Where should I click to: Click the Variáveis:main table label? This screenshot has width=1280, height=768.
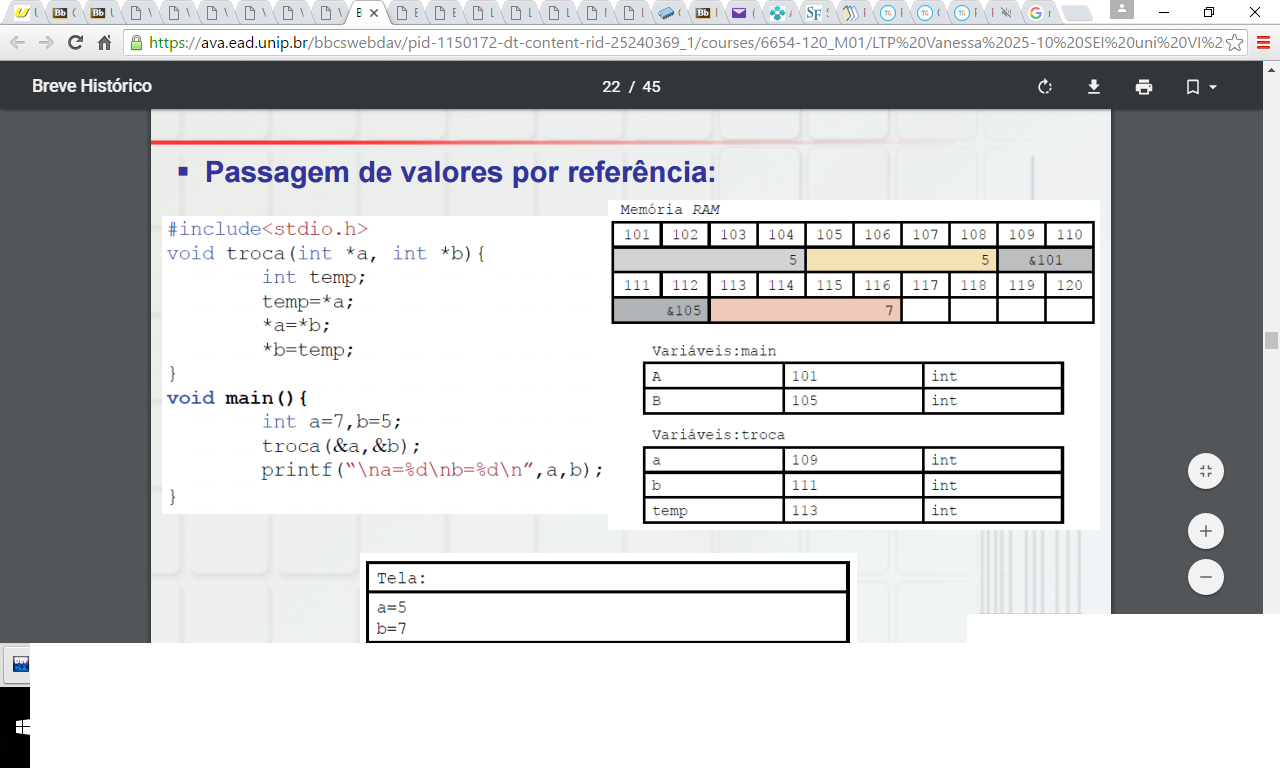click(x=714, y=351)
